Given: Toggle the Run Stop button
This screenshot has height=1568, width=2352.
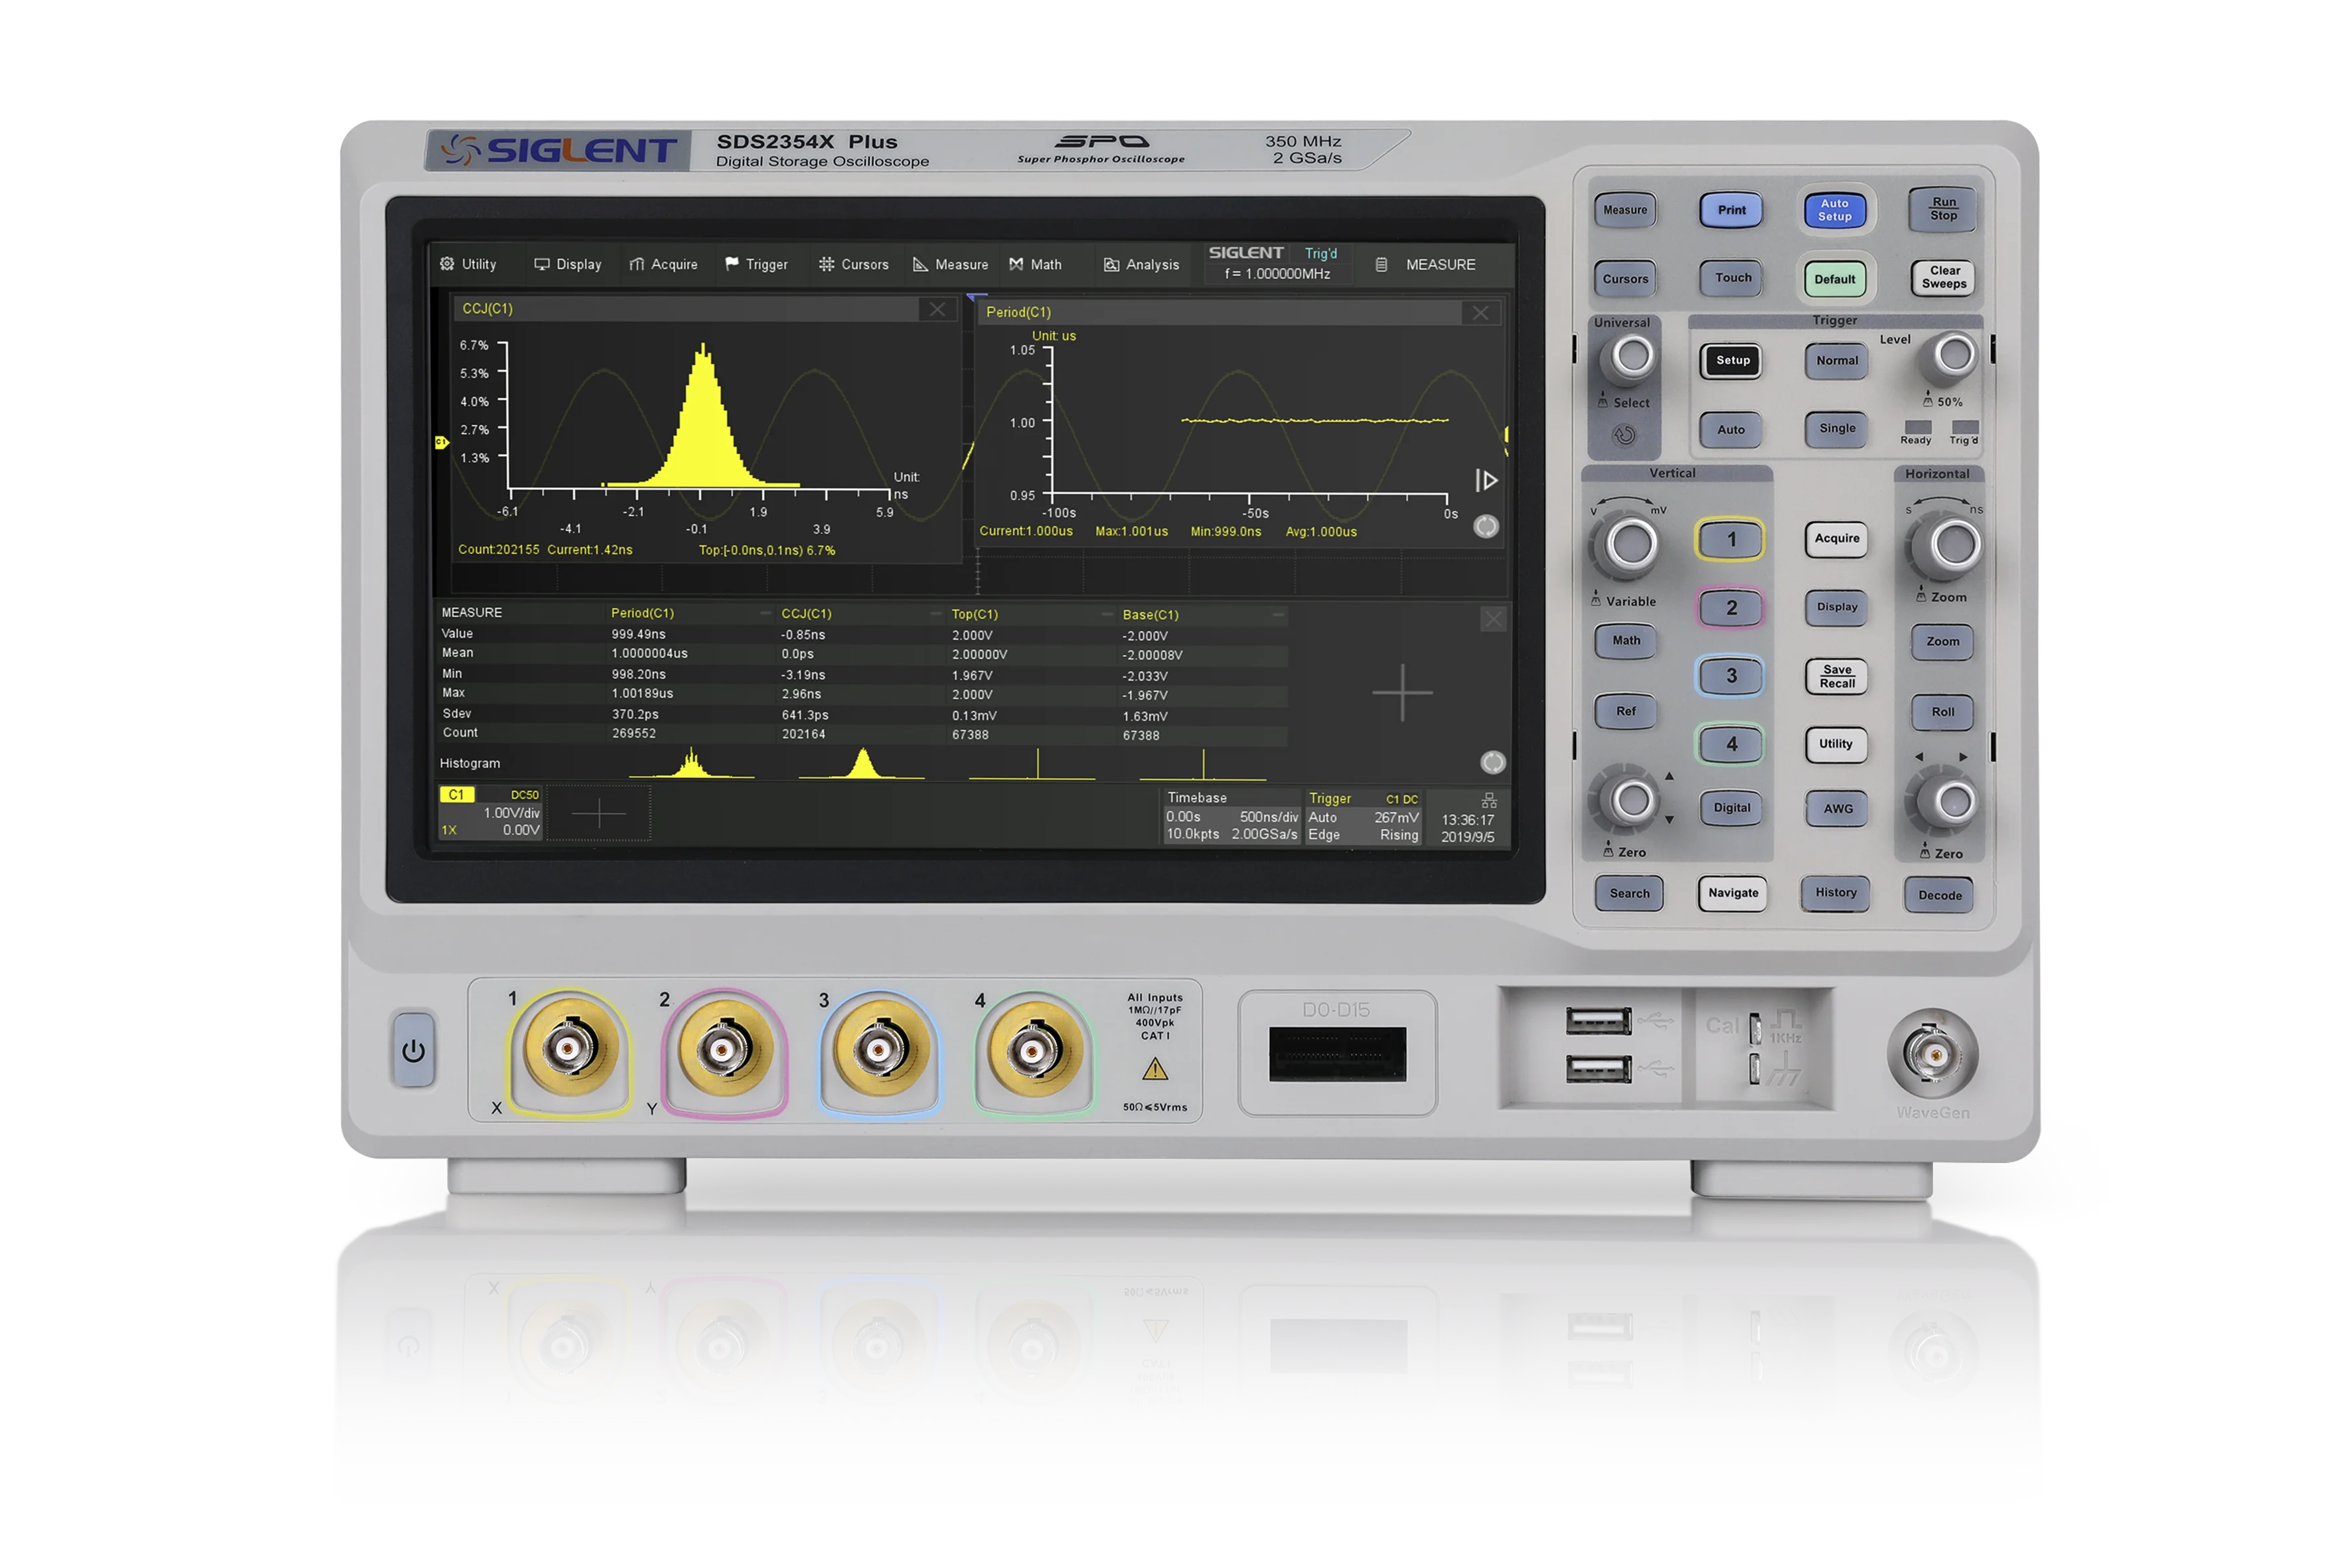Looking at the screenshot, I should pyautogui.click(x=1943, y=209).
